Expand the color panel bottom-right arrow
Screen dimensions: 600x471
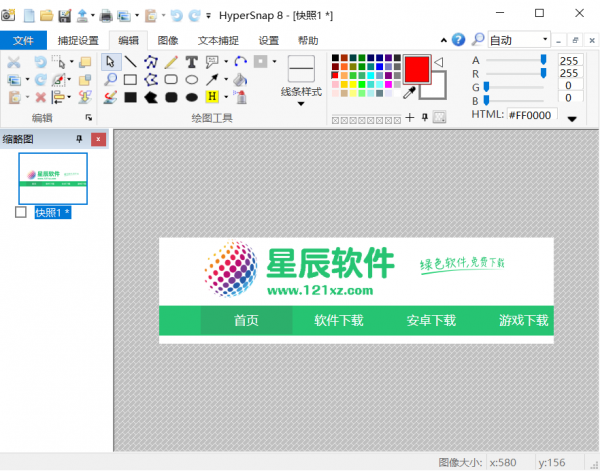(571, 118)
